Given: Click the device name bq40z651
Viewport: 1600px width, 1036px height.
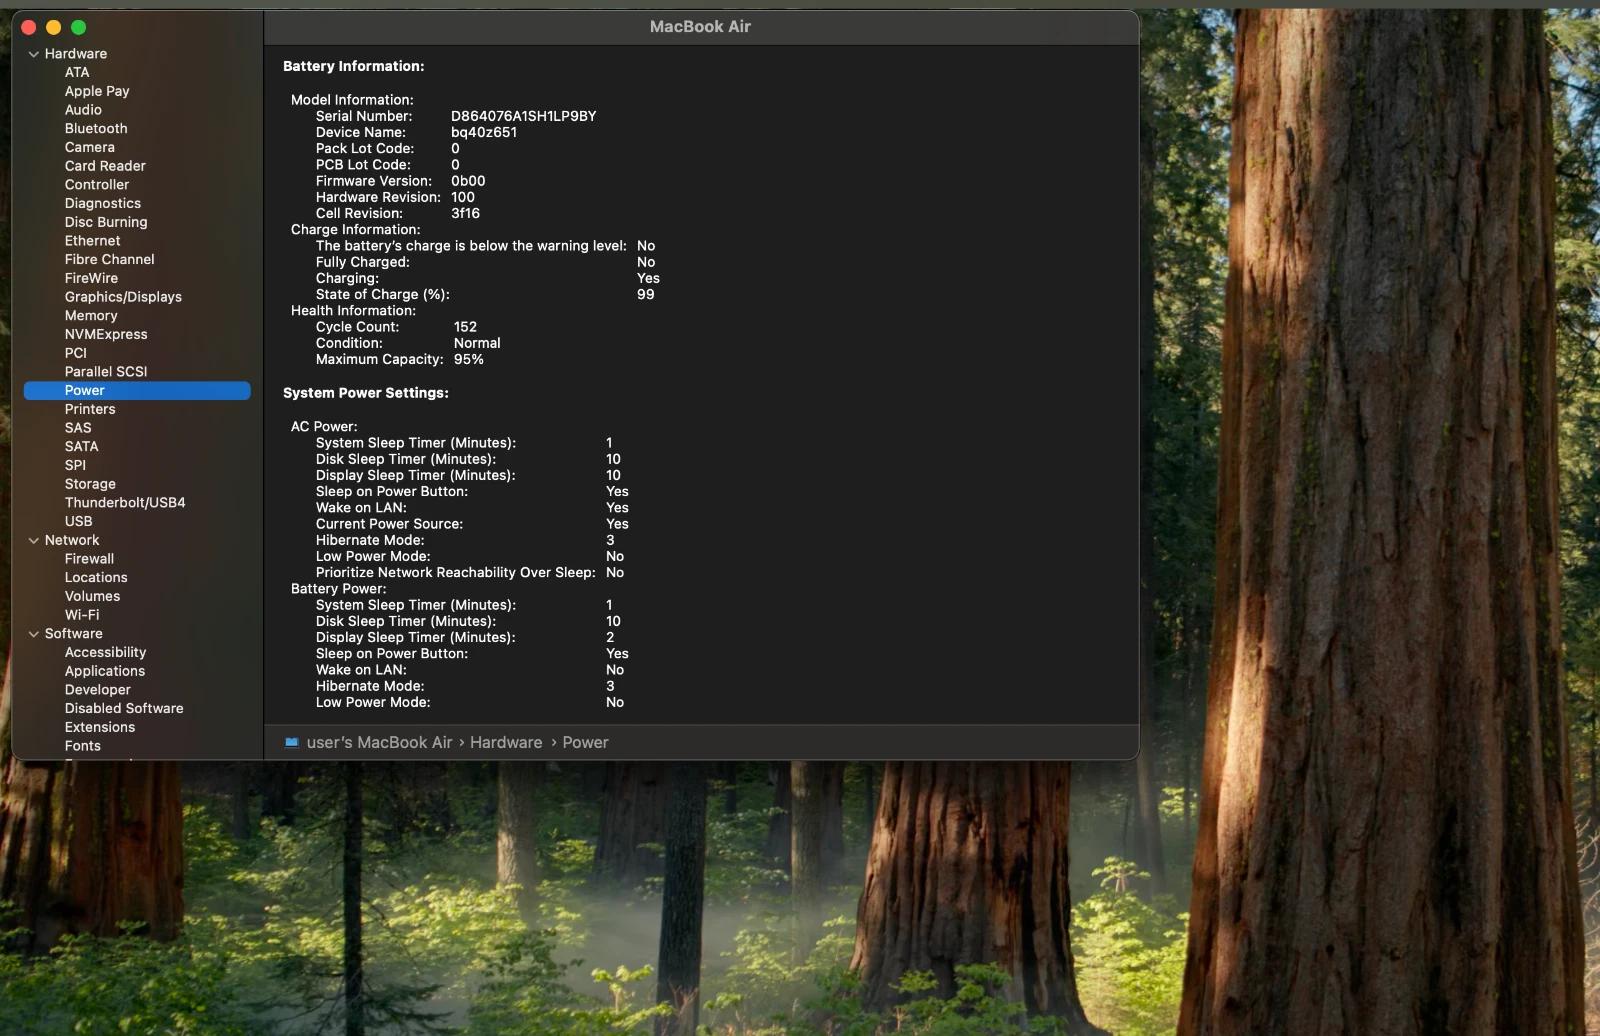Looking at the screenshot, I should click(484, 132).
